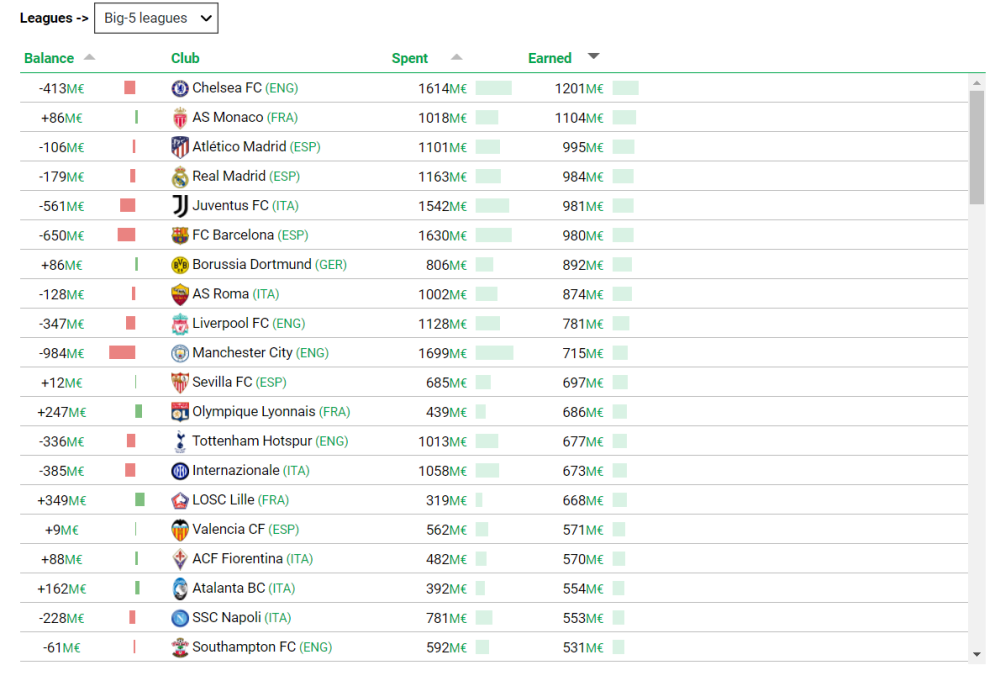
Task: Click the Valencia CF crest
Action: (180, 530)
